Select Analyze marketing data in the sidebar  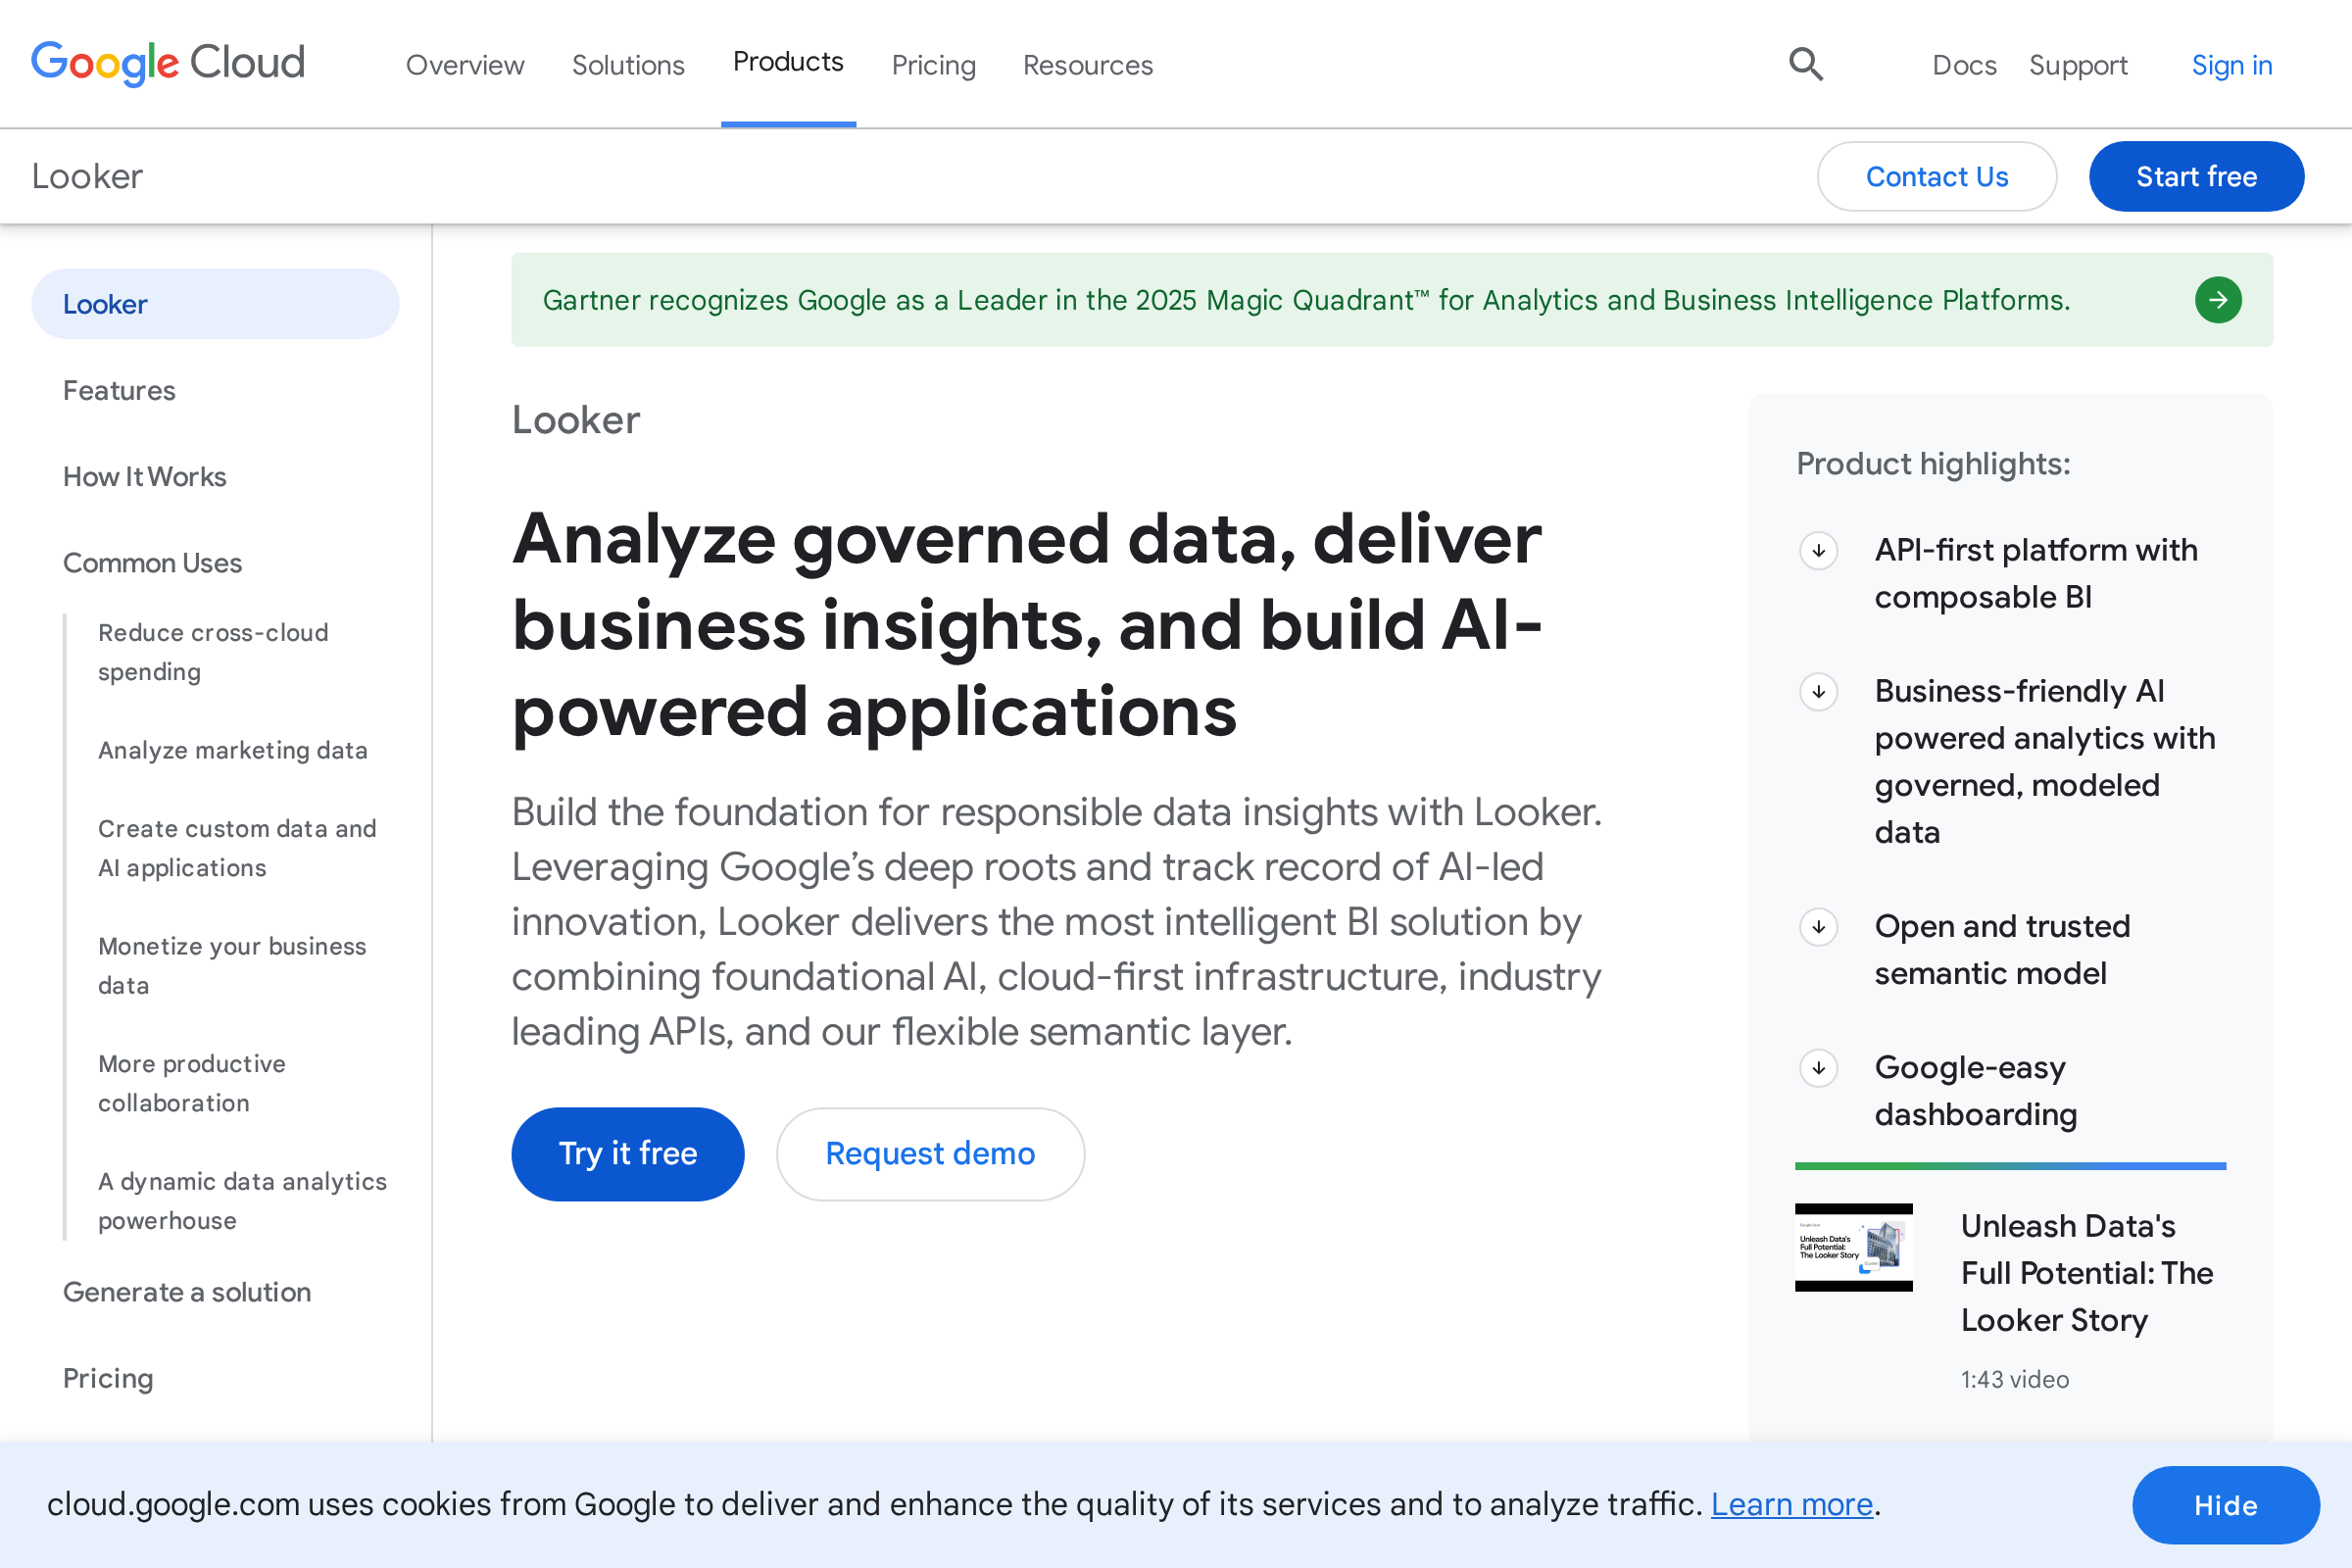pos(232,750)
